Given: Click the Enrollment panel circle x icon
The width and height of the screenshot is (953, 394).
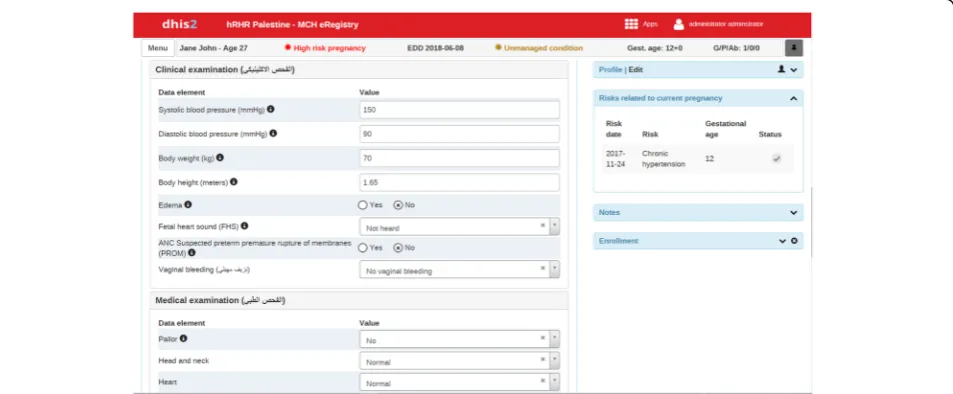Looking at the screenshot, I should (x=794, y=241).
